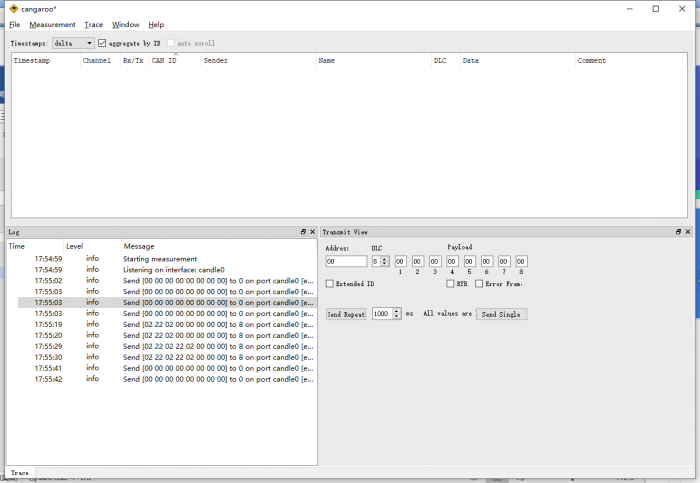Select the 'Listening on interface: candle0' log row
700x483 pixels.
(167, 270)
